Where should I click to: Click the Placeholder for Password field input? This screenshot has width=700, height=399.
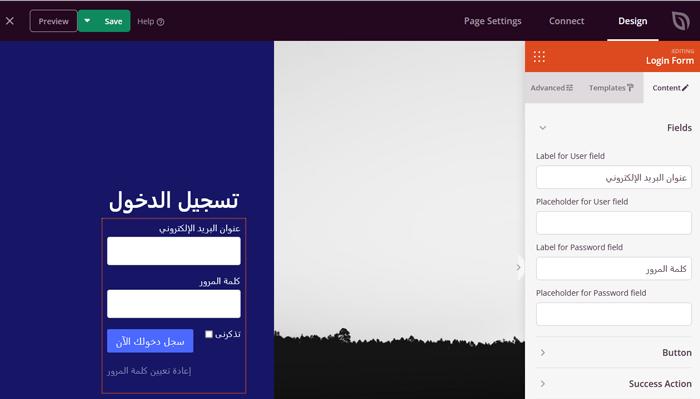[614, 314]
